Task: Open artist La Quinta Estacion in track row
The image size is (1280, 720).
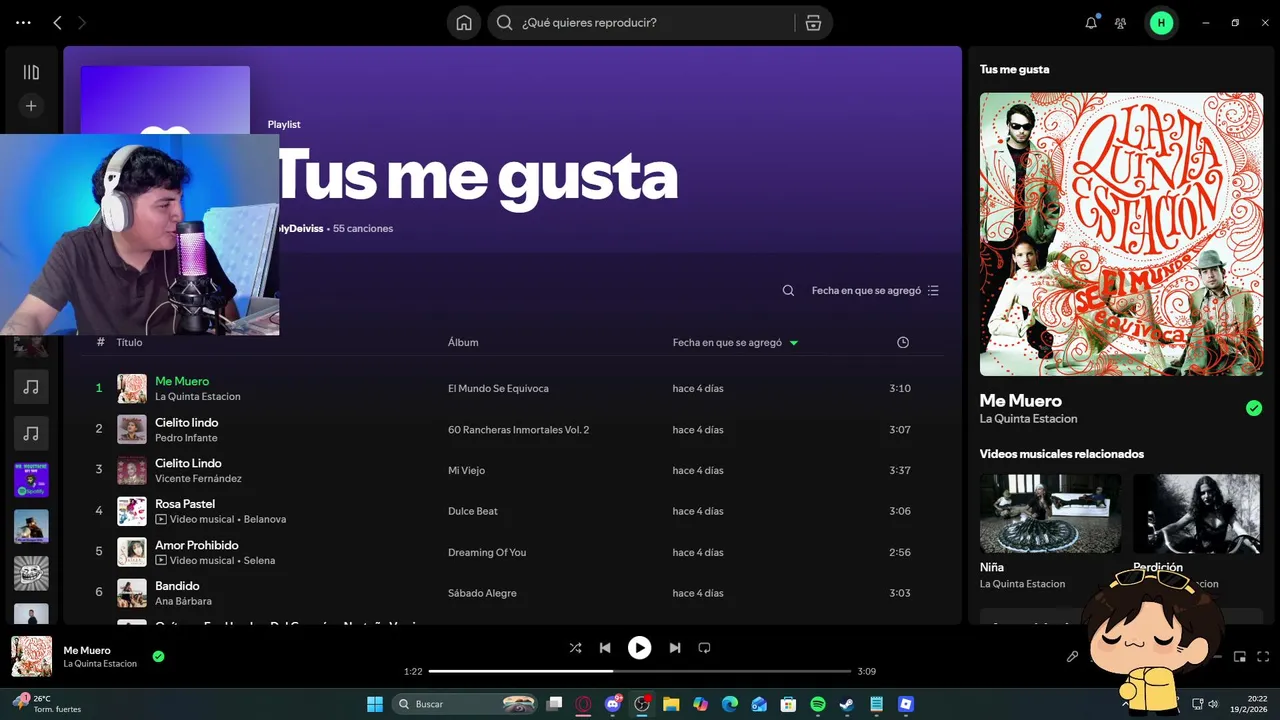Action: 198,396
